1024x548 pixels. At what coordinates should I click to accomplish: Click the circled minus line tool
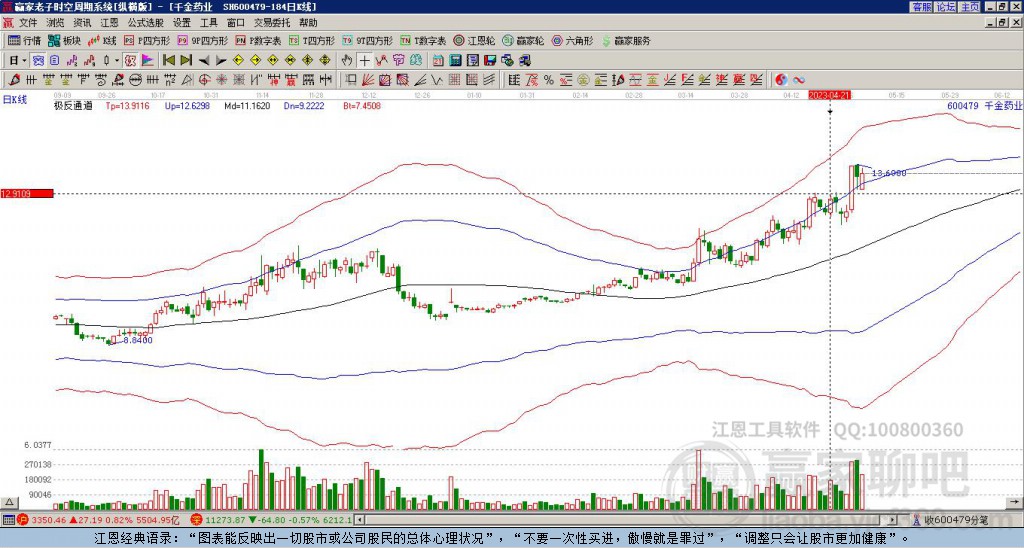coord(135,80)
